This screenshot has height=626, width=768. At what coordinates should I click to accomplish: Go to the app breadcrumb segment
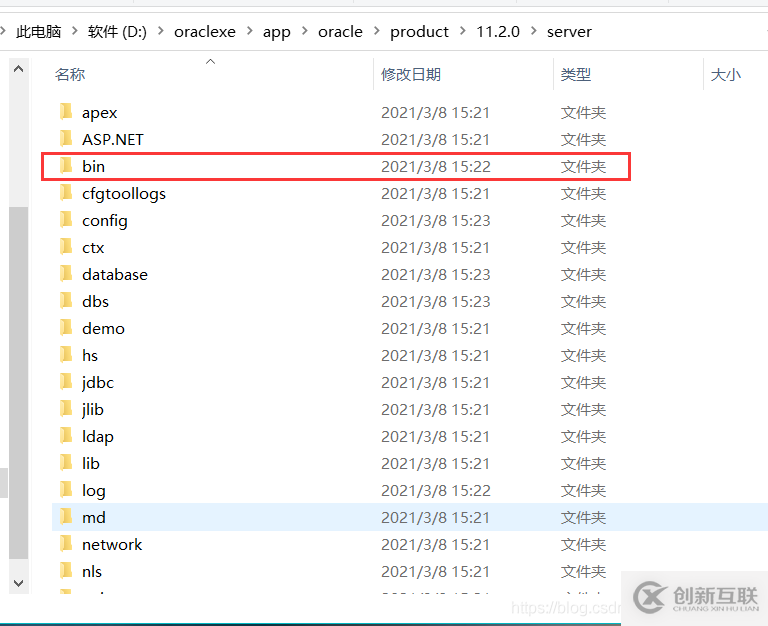tap(277, 32)
